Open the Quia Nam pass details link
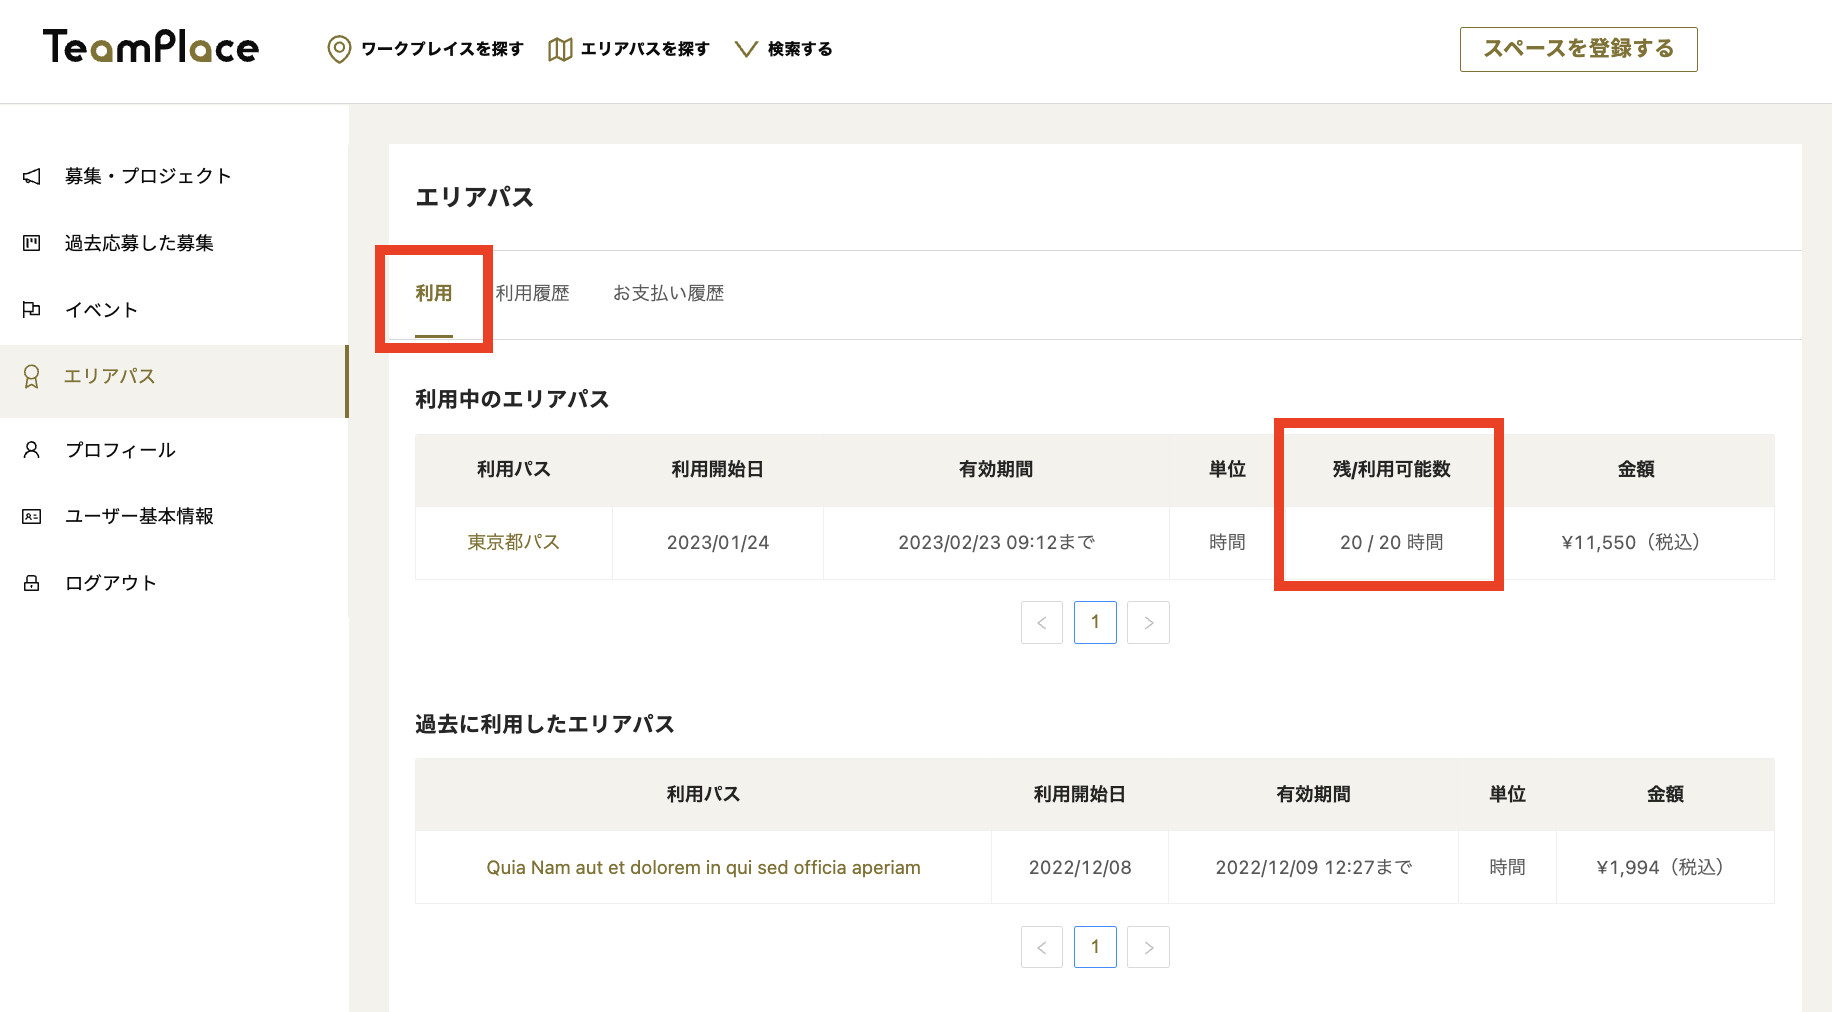The width and height of the screenshot is (1832, 1012). [701, 867]
